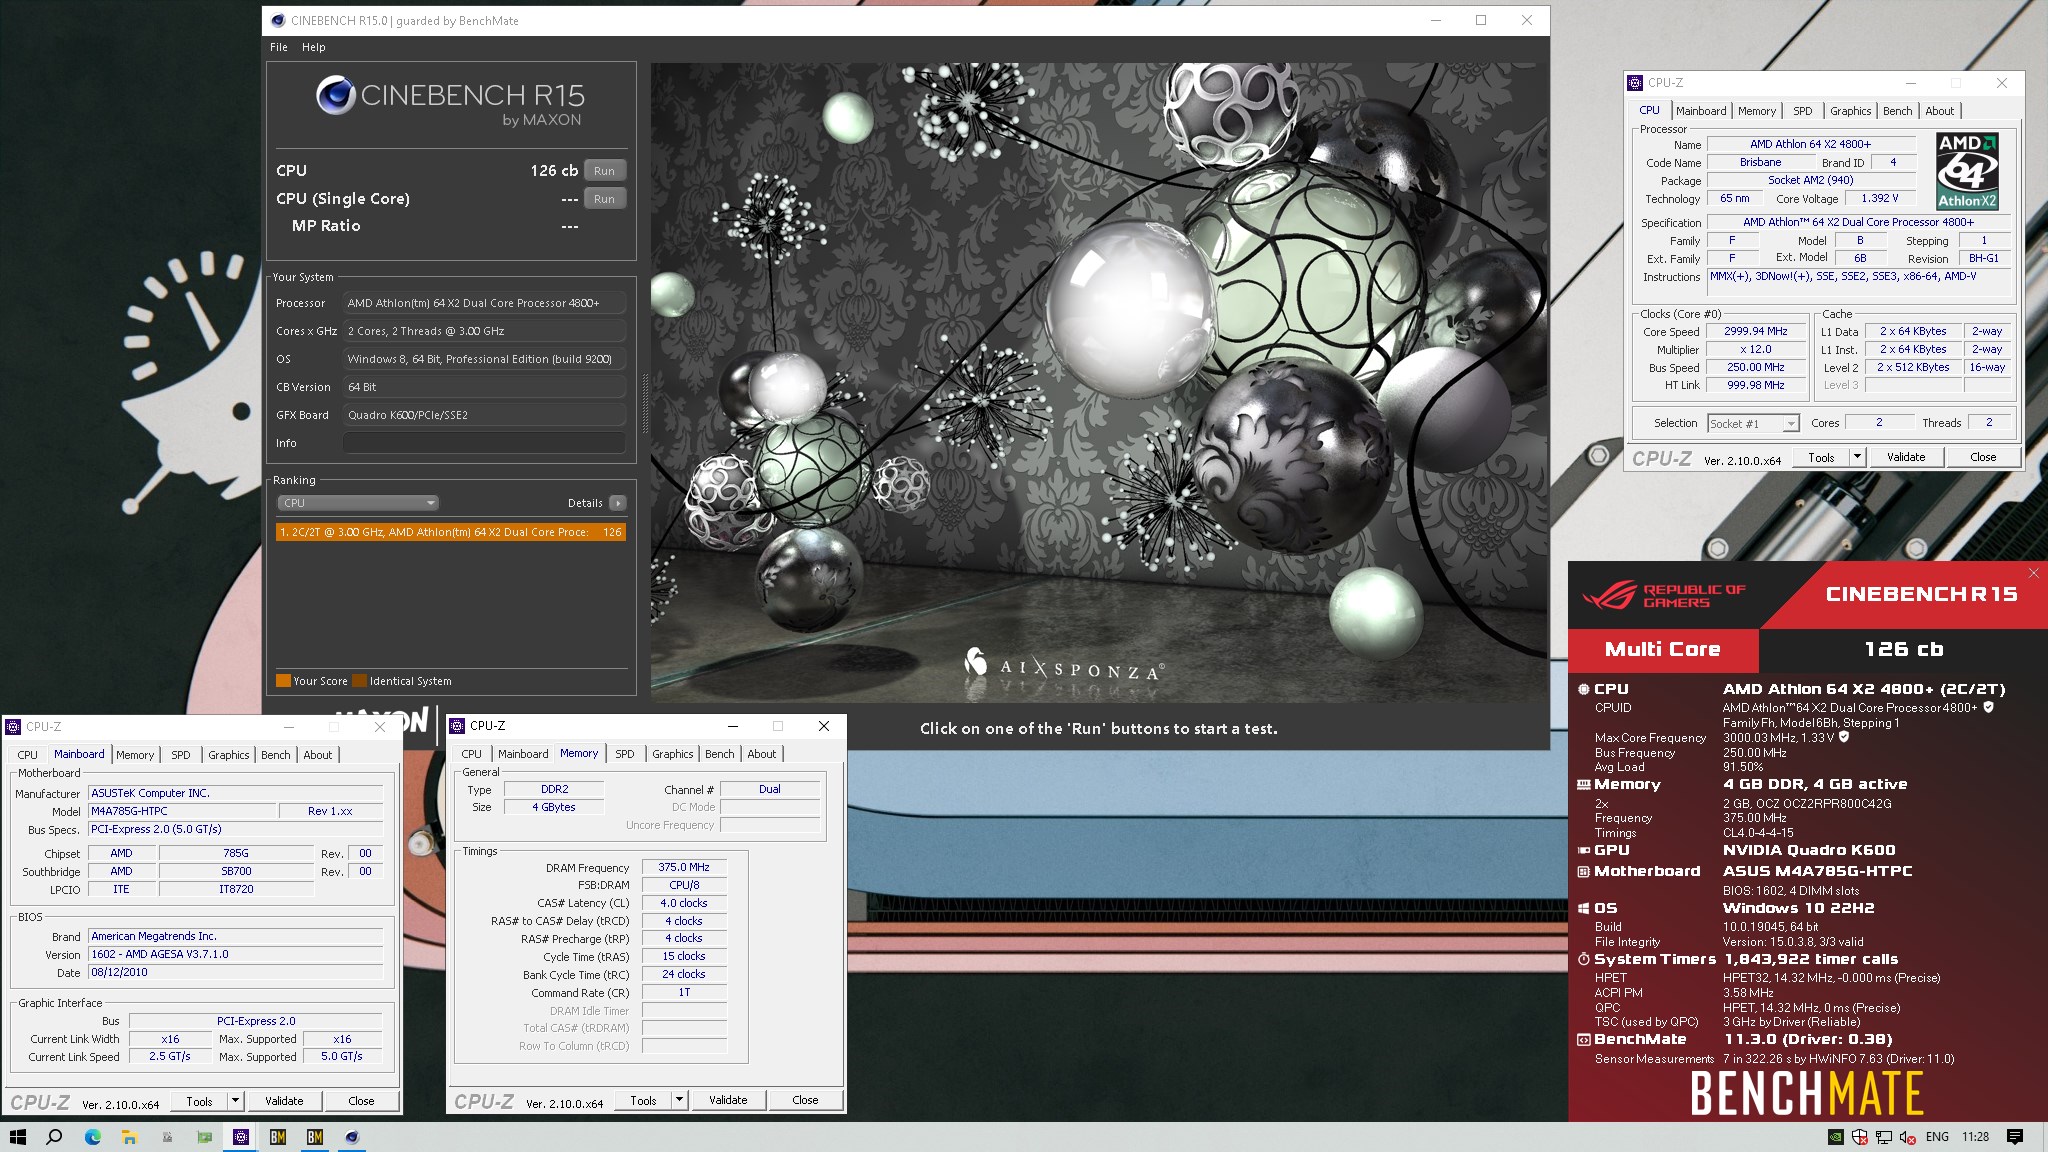Select the SPD tab in CPU-Z Memory window
This screenshot has height=1152, width=2048.
click(625, 754)
